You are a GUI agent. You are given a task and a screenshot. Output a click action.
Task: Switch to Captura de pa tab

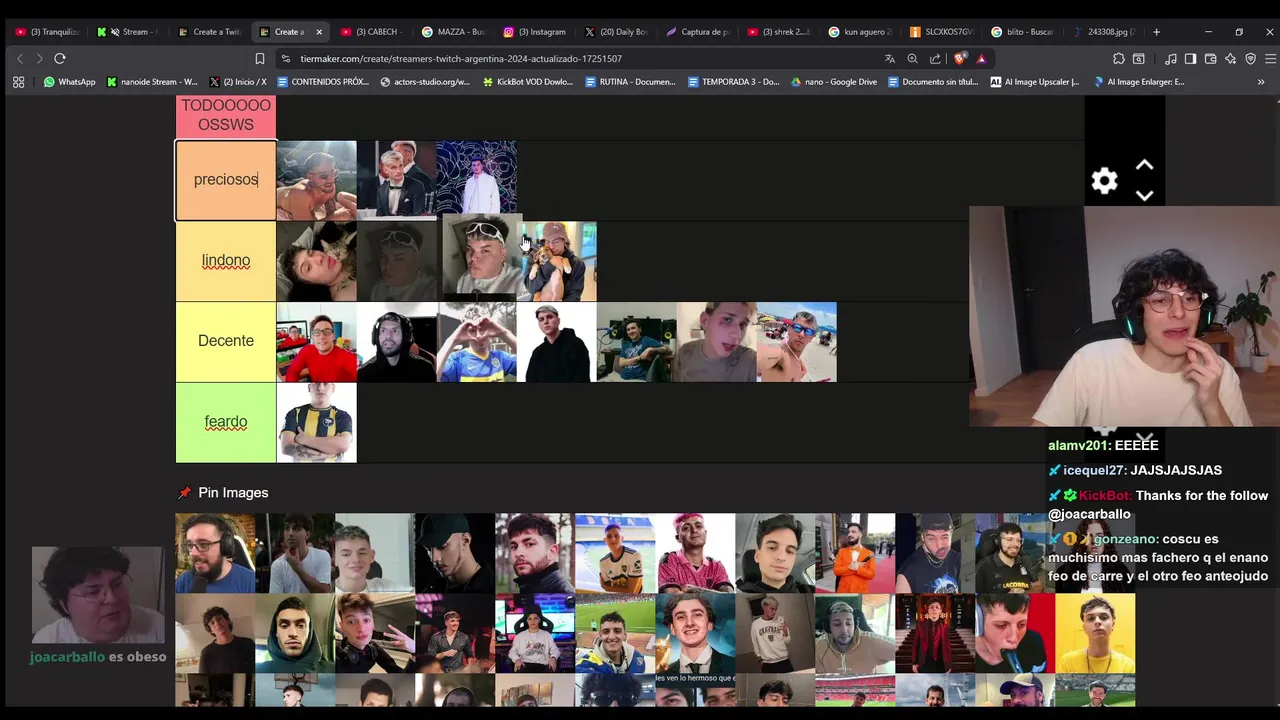[x=697, y=32]
